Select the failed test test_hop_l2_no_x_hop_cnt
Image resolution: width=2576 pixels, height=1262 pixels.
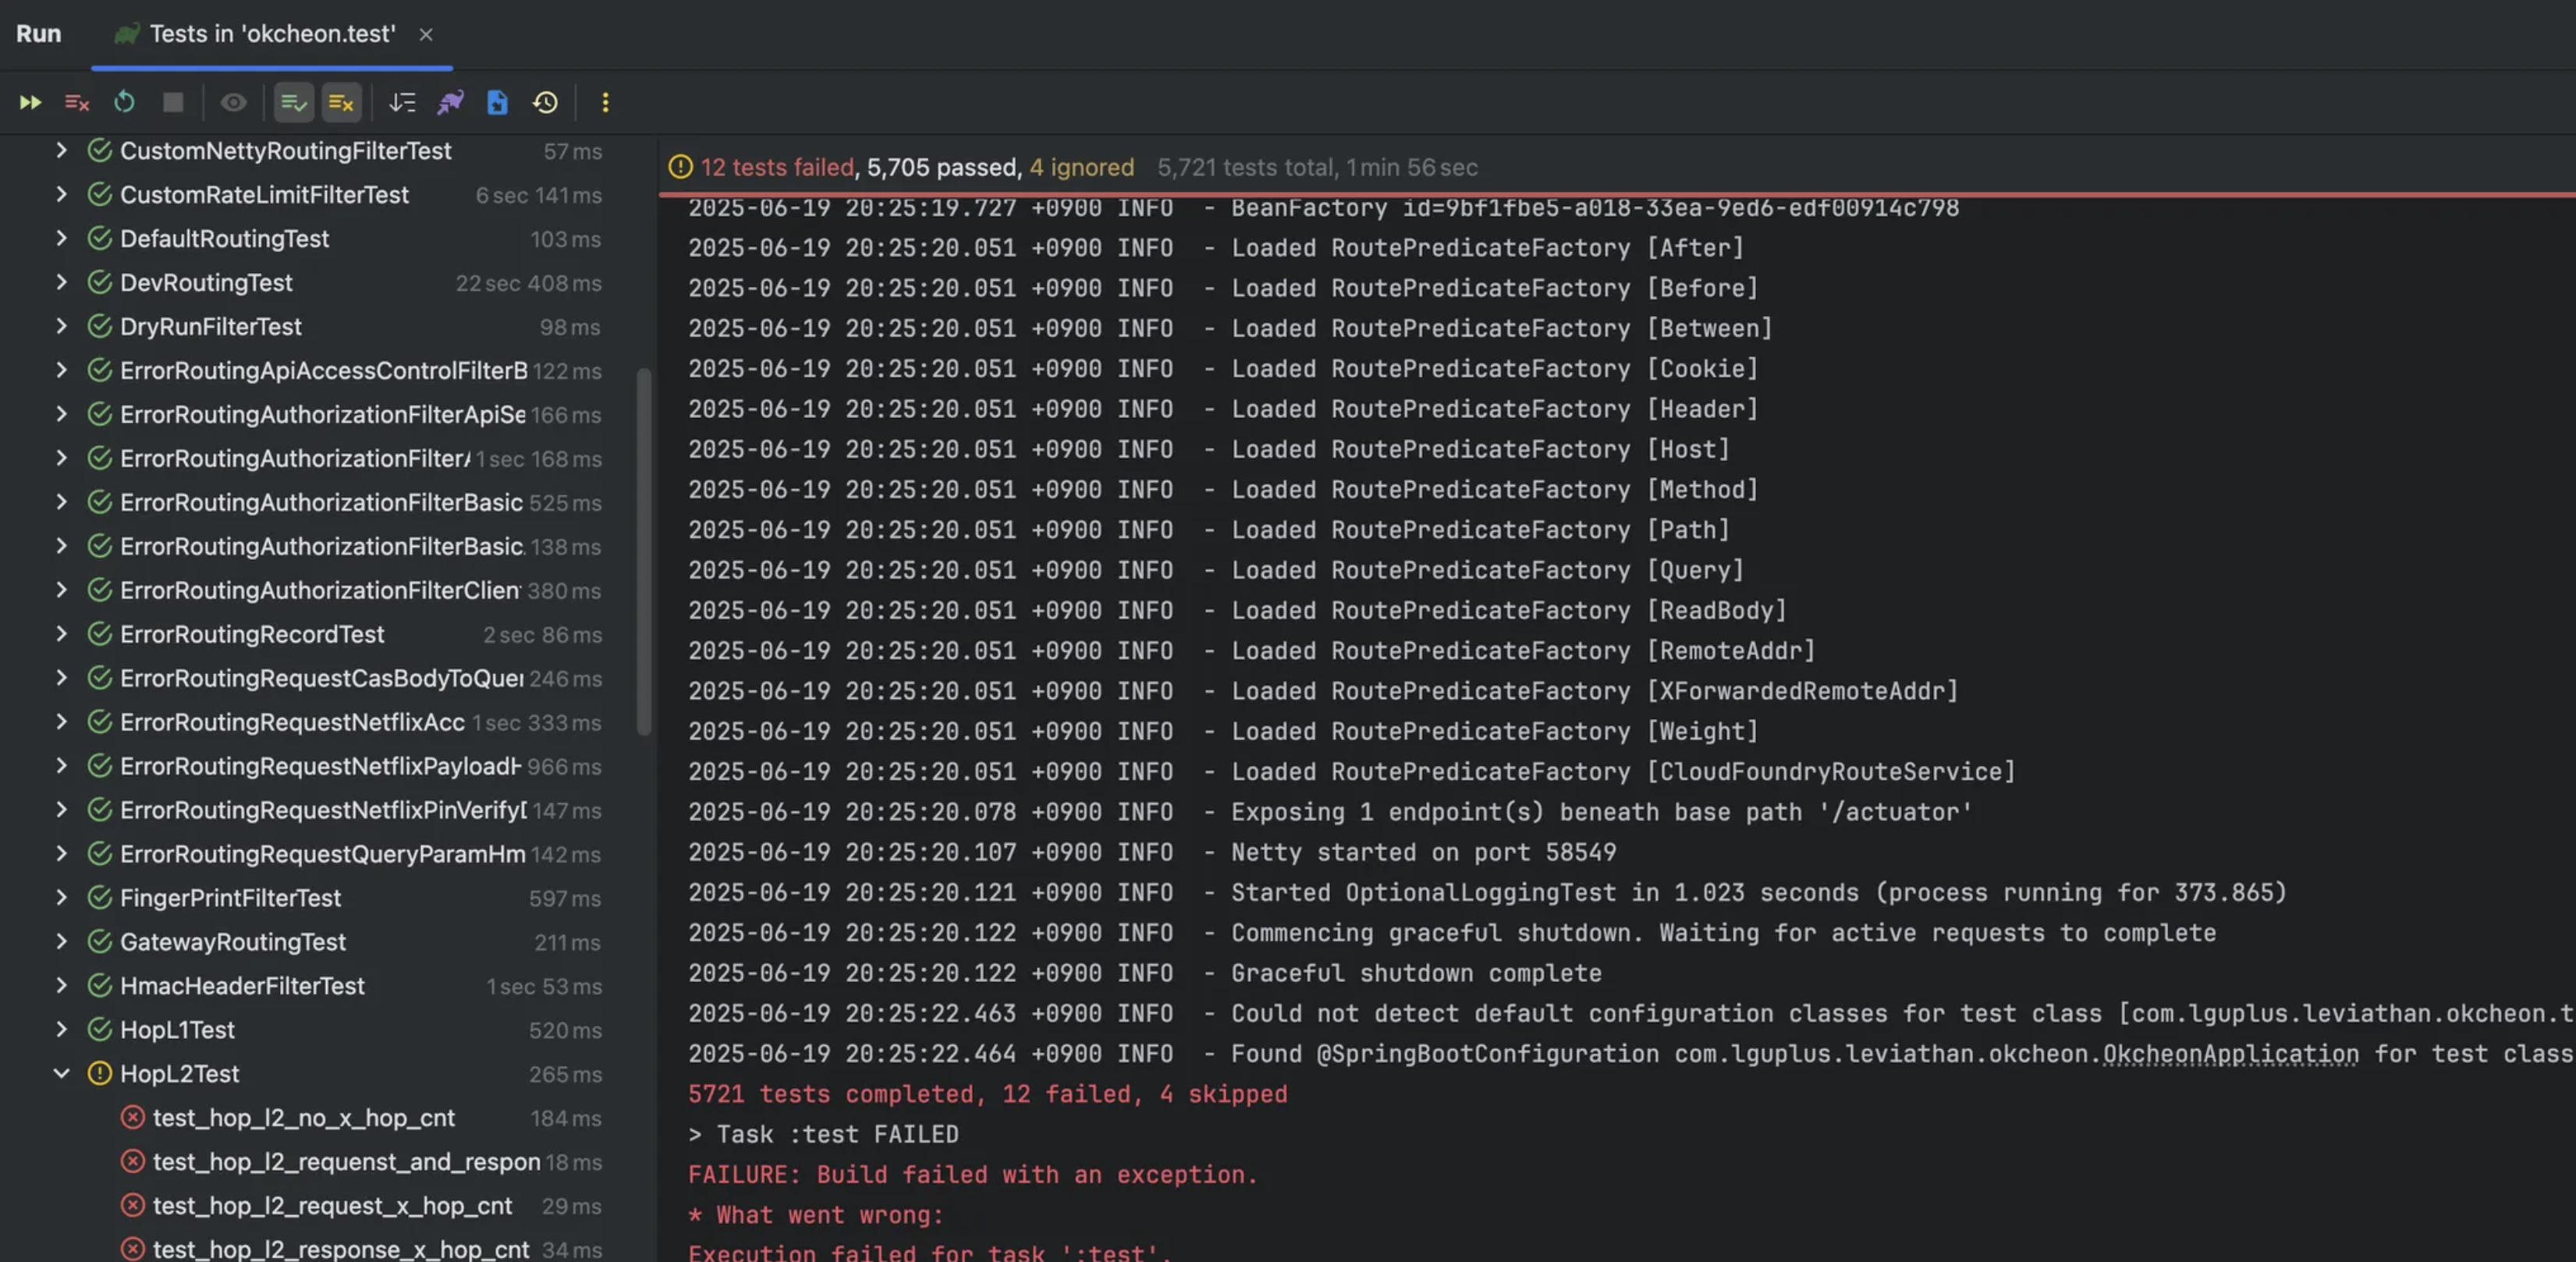point(303,1117)
